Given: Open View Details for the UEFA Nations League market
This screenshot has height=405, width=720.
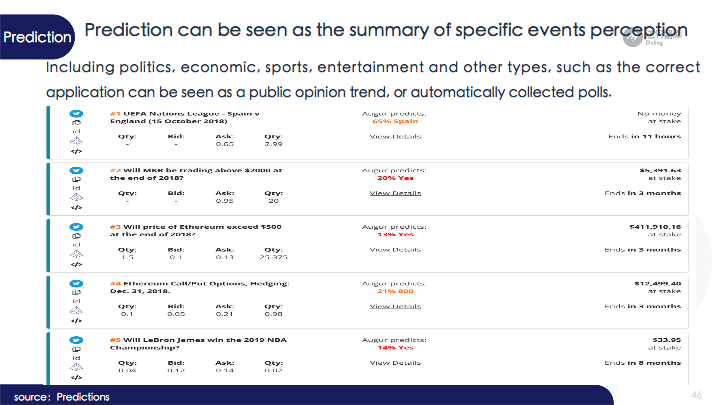Looking at the screenshot, I should [x=395, y=136].
